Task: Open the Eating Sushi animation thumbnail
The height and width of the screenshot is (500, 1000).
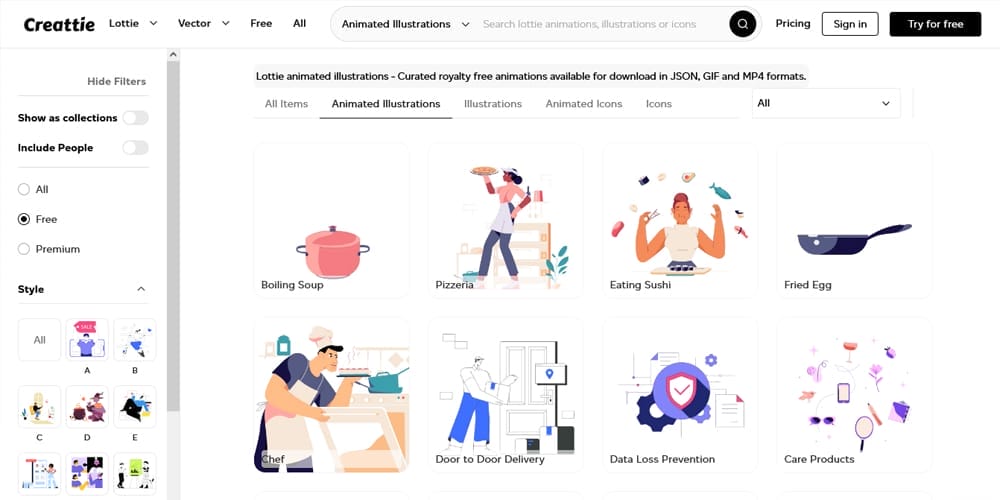Action: coord(680,221)
